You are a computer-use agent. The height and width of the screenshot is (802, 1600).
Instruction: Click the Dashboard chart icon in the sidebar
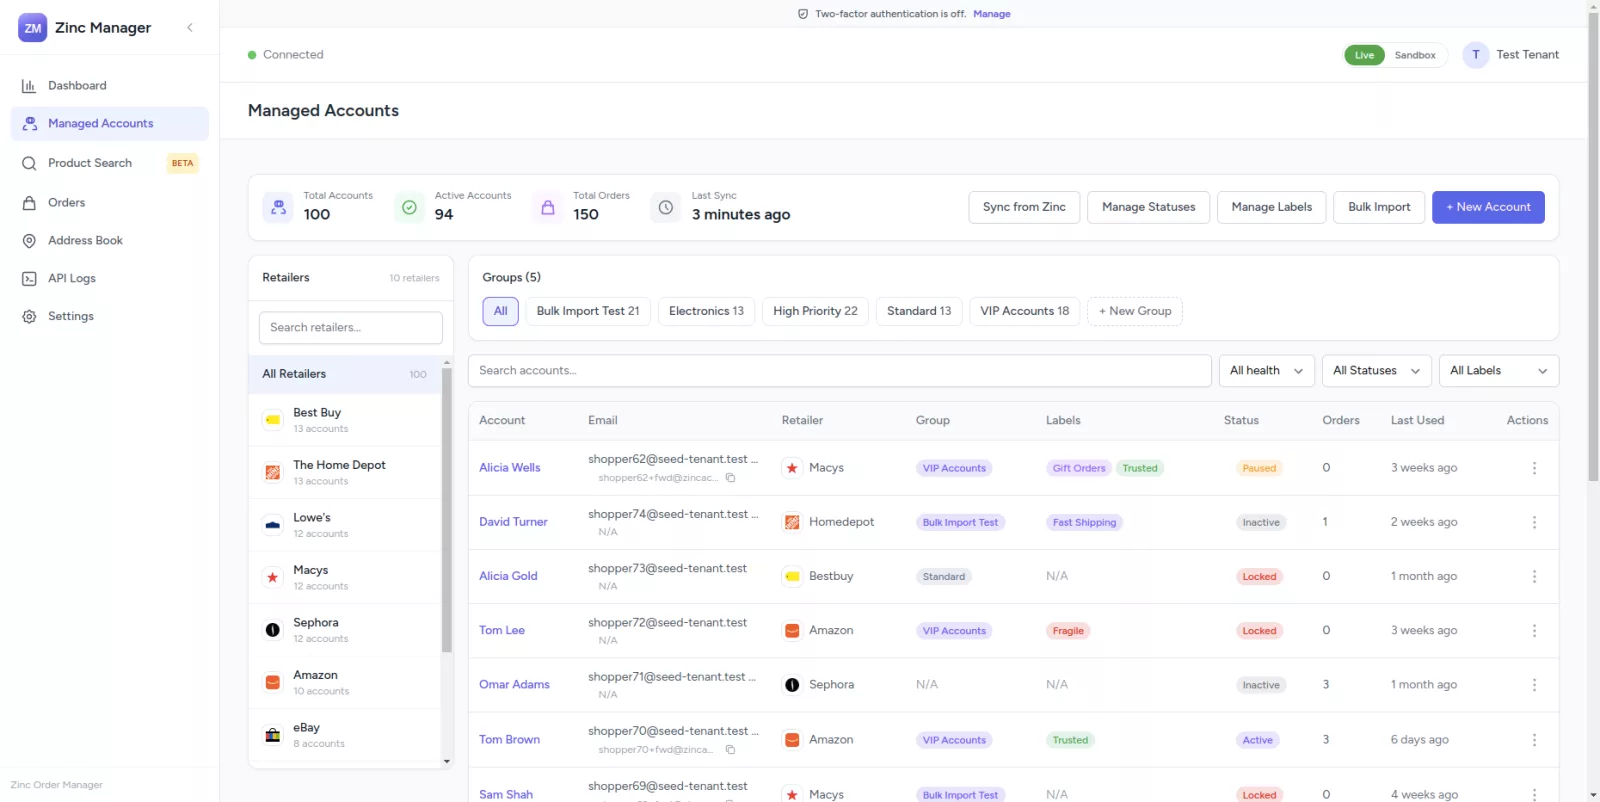click(x=29, y=86)
